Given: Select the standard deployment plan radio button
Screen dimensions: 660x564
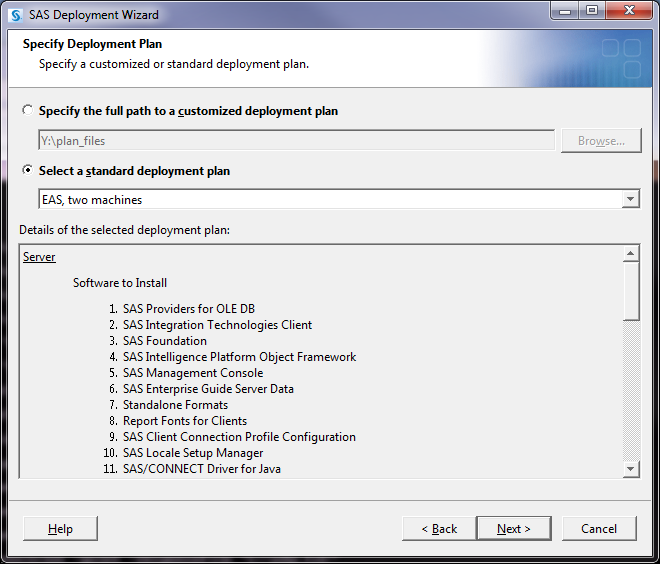Looking at the screenshot, I should [x=28, y=170].
